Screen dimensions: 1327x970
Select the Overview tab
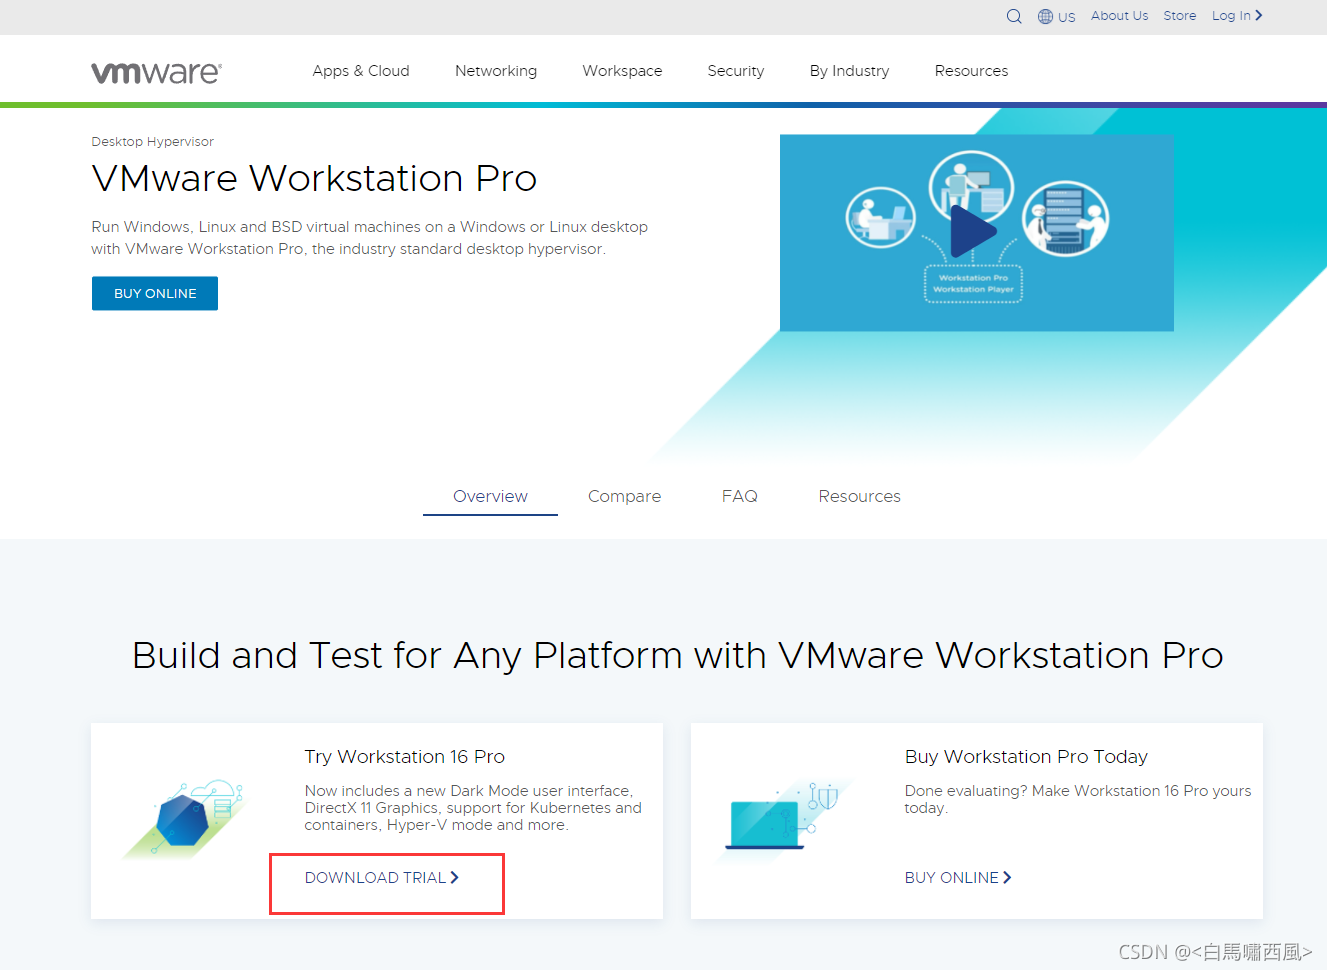(489, 496)
